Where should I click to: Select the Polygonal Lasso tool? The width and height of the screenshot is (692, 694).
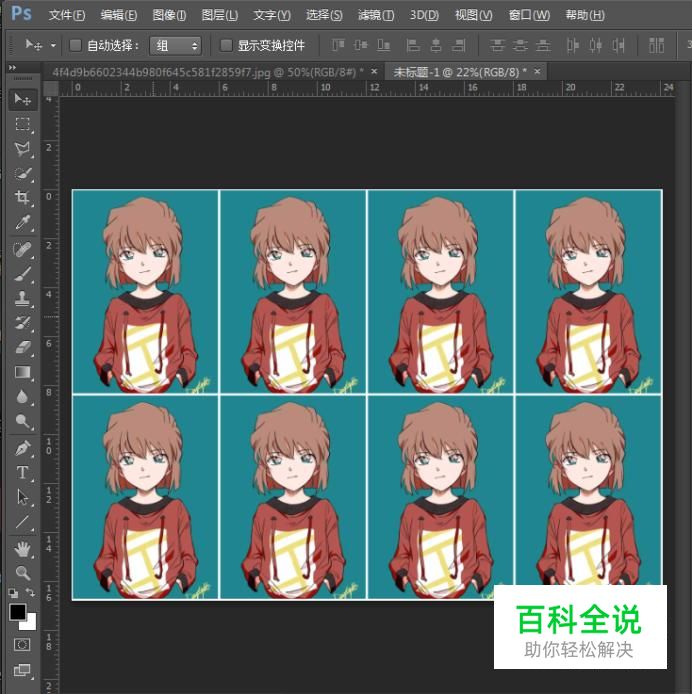tap(22, 149)
